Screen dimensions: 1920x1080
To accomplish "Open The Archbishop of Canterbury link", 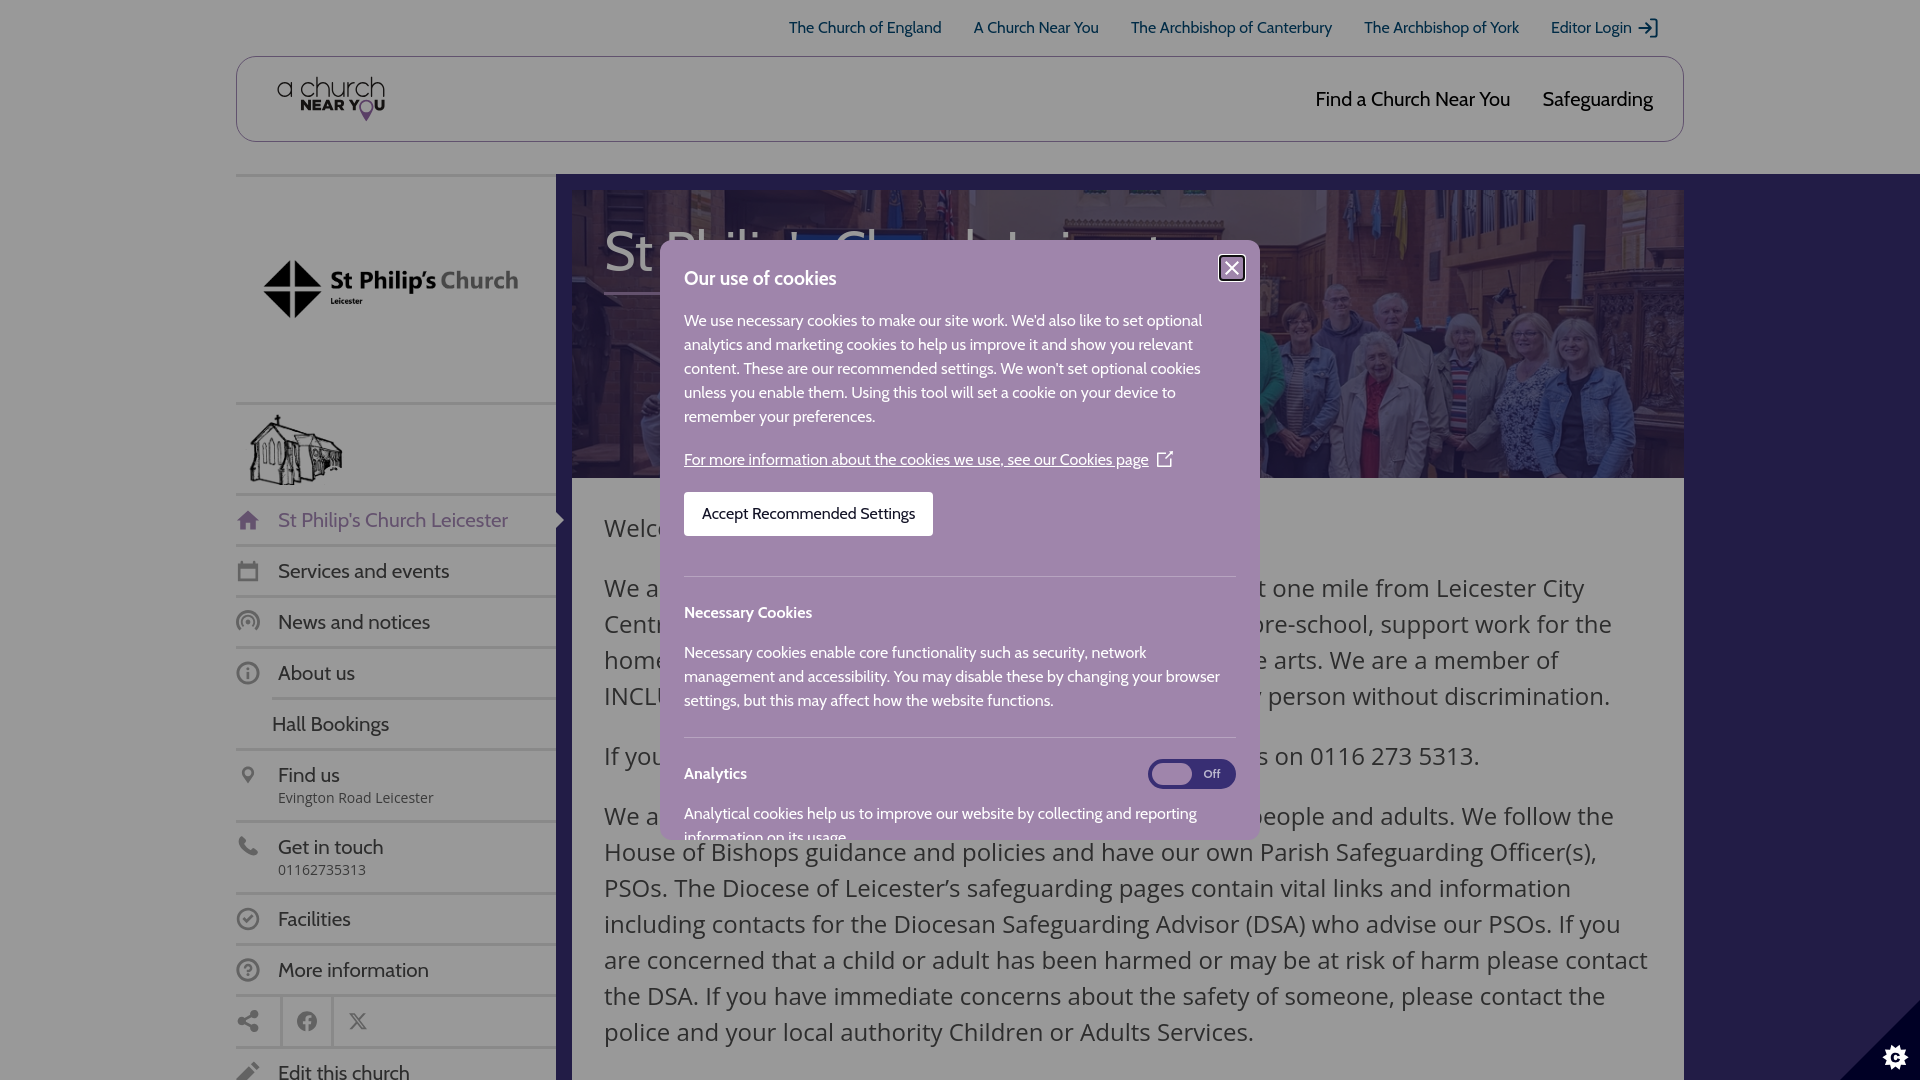I will pyautogui.click(x=1231, y=28).
